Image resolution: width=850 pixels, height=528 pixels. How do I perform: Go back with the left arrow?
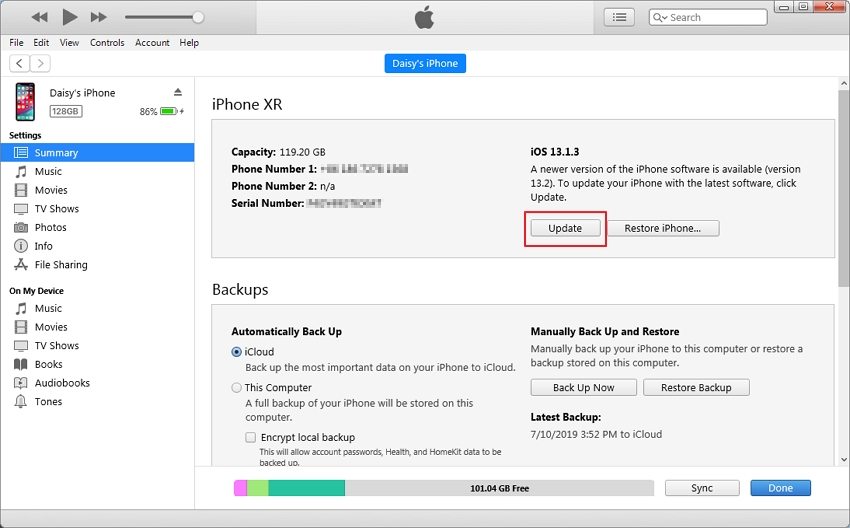(x=20, y=63)
